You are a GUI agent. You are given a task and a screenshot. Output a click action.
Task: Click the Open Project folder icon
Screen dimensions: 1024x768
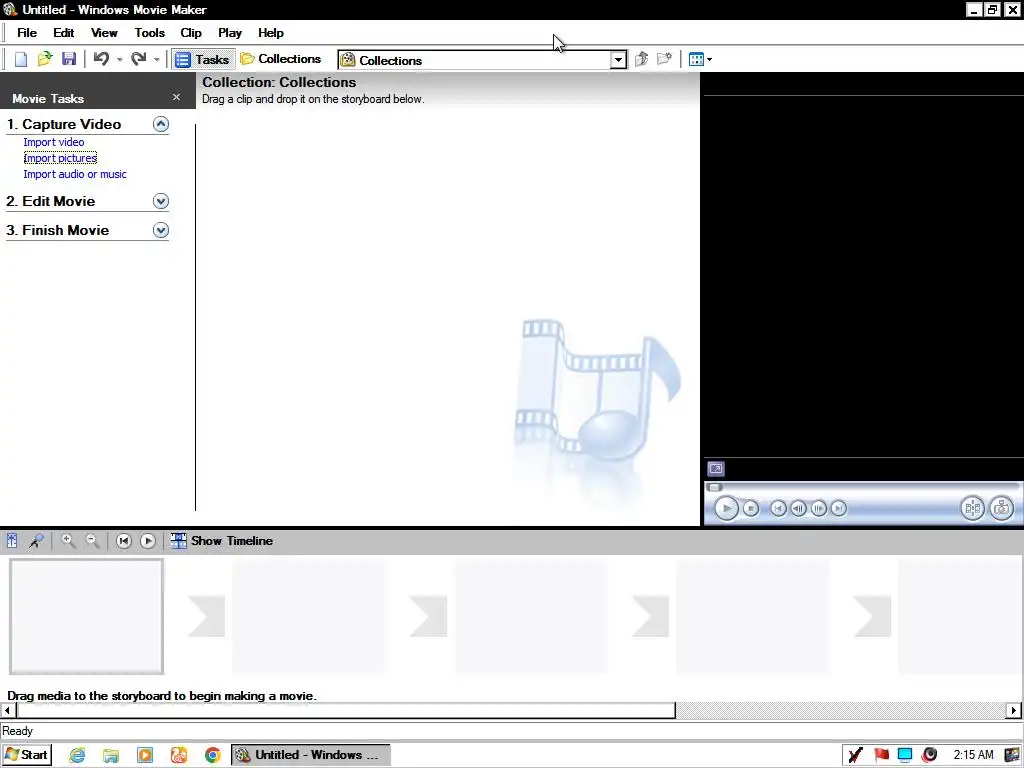click(44, 59)
